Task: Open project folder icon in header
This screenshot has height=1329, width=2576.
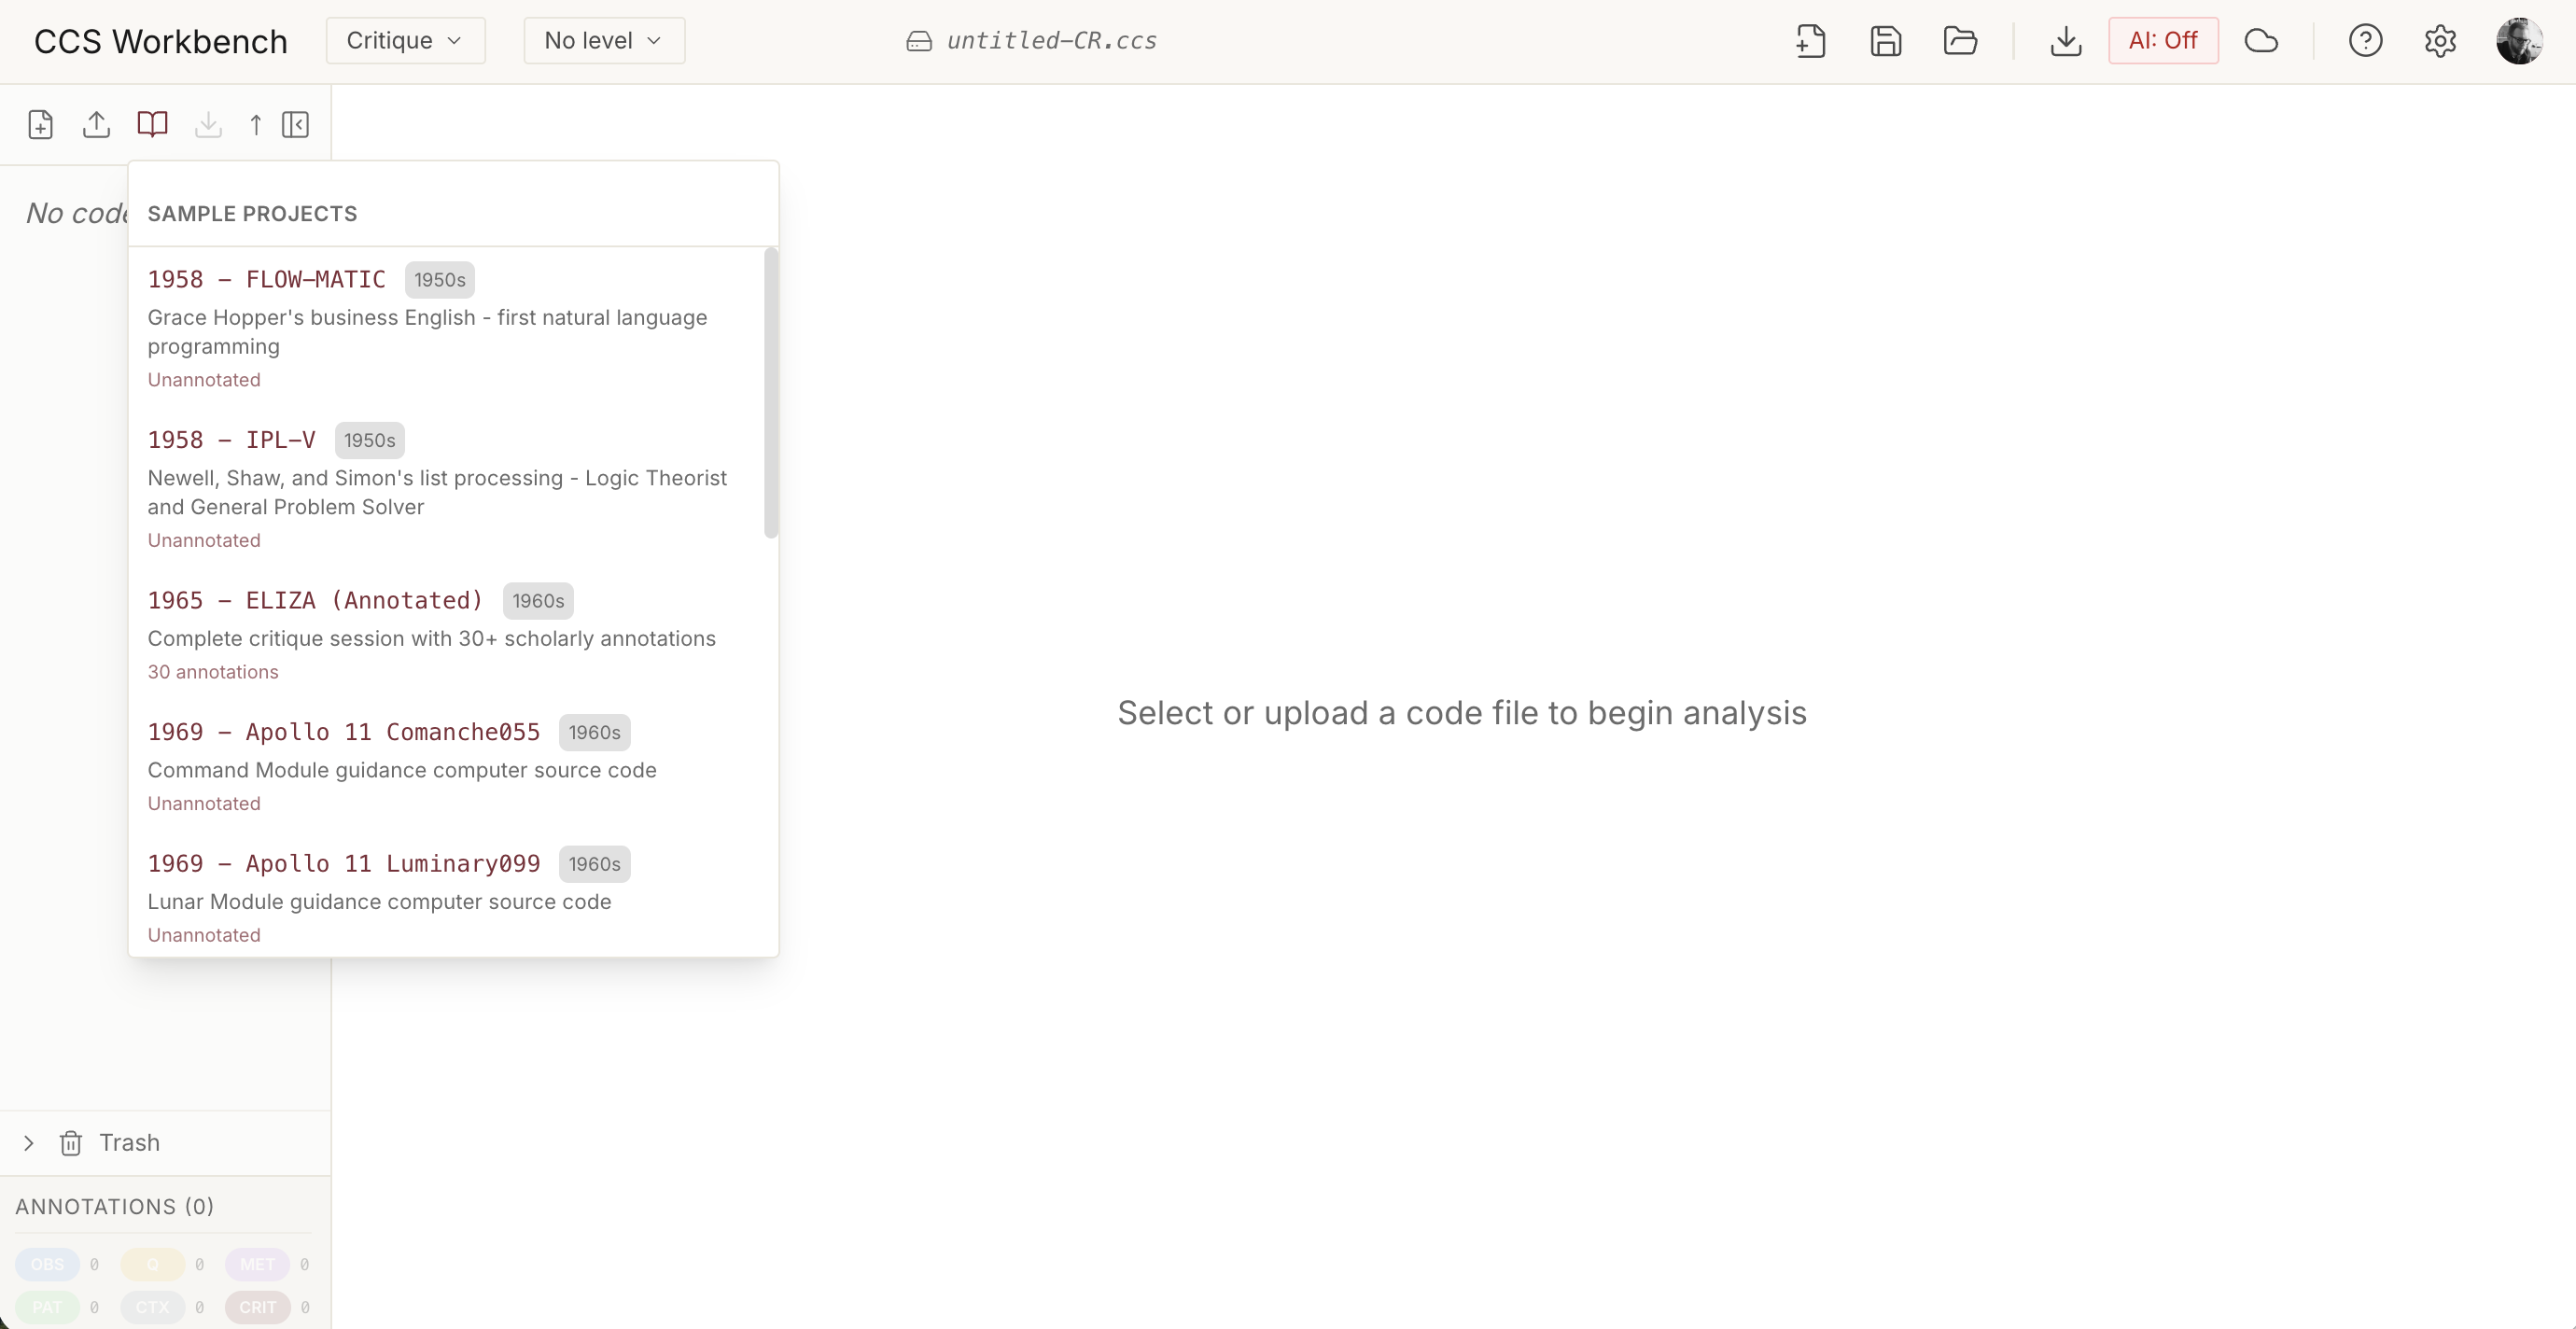Action: click(x=1960, y=41)
